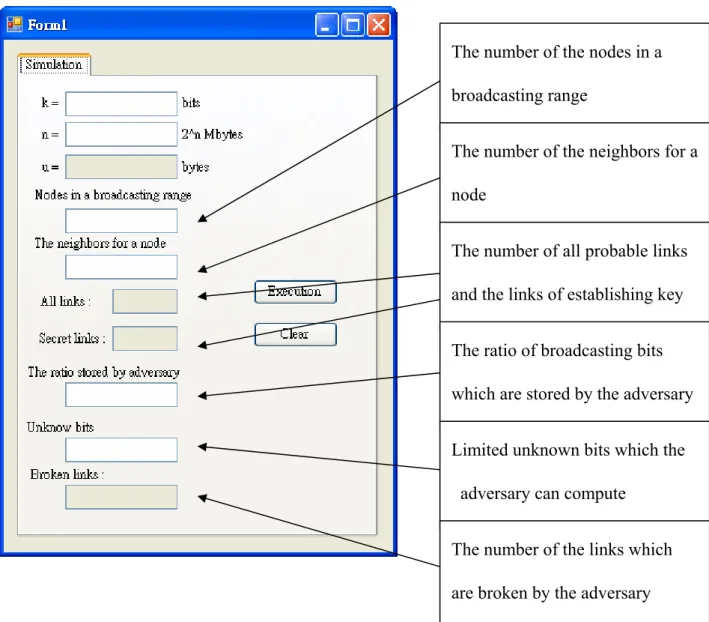Select the All links output box
This screenshot has width=709, height=622.
(145, 302)
